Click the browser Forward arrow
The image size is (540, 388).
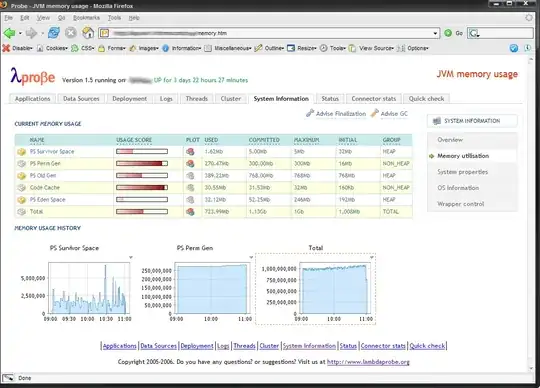(x=31, y=33)
